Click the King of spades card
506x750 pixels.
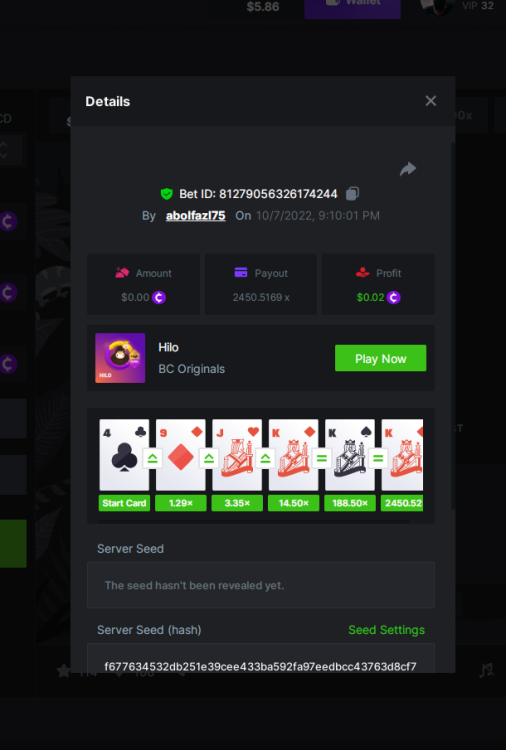(350, 455)
